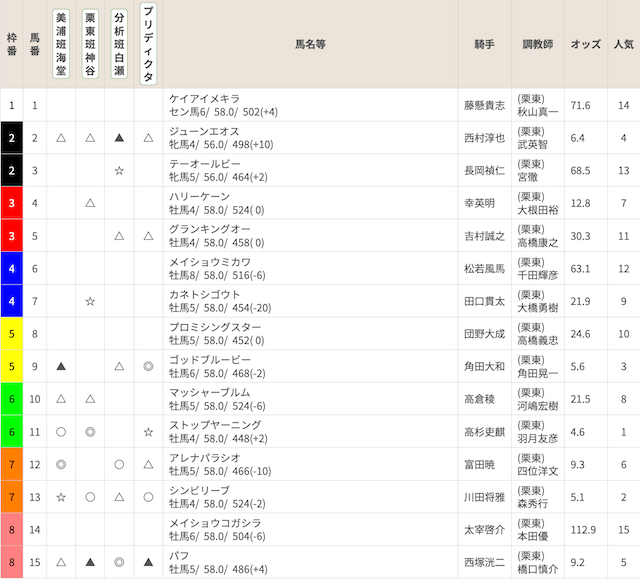This screenshot has height=580, width=640.
Task: Click the 白瀬 triangle mark for シンビリーブ
Action: 119,497
